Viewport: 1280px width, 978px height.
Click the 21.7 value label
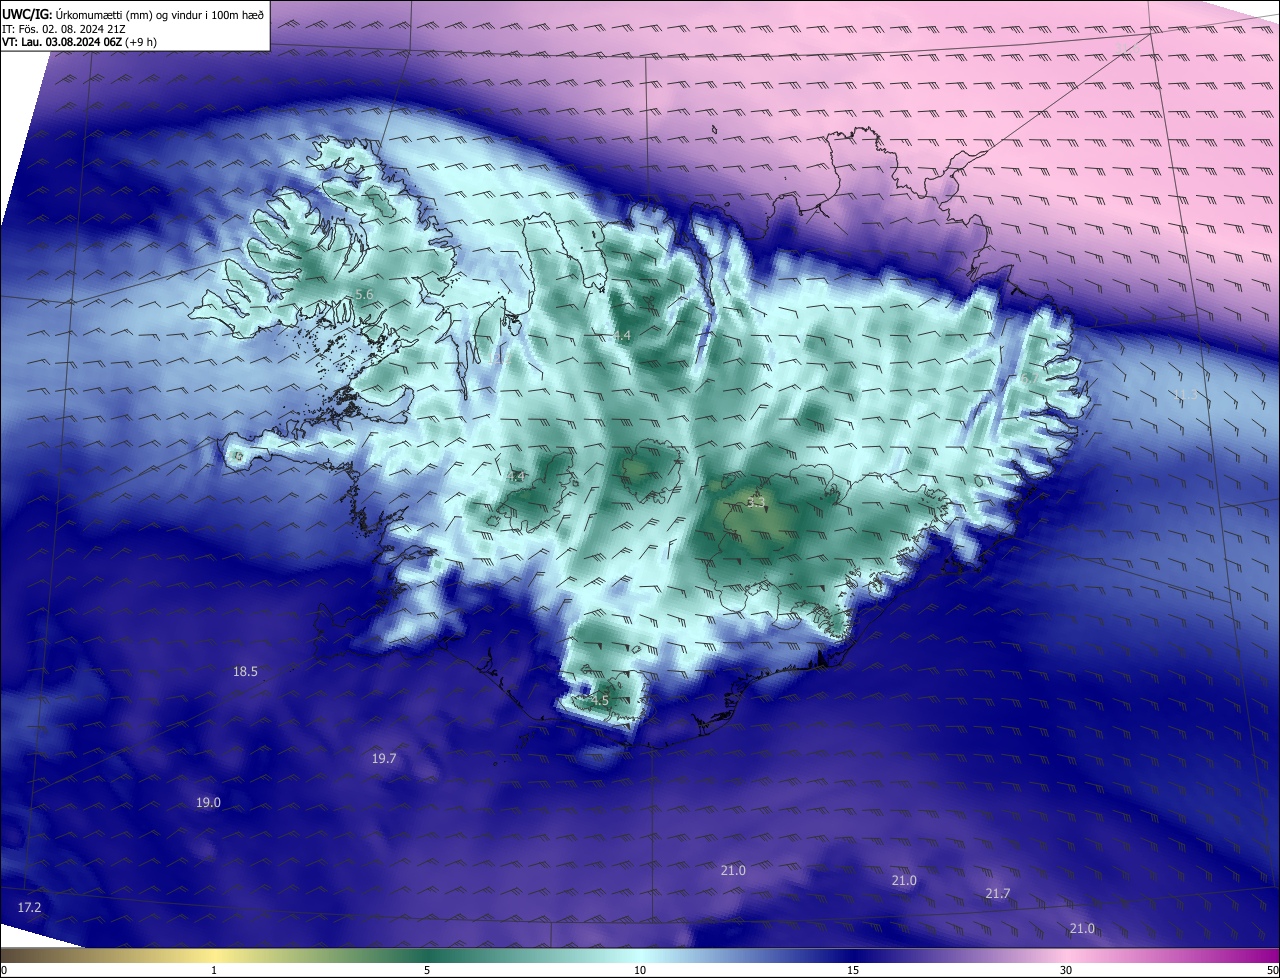tap(997, 894)
